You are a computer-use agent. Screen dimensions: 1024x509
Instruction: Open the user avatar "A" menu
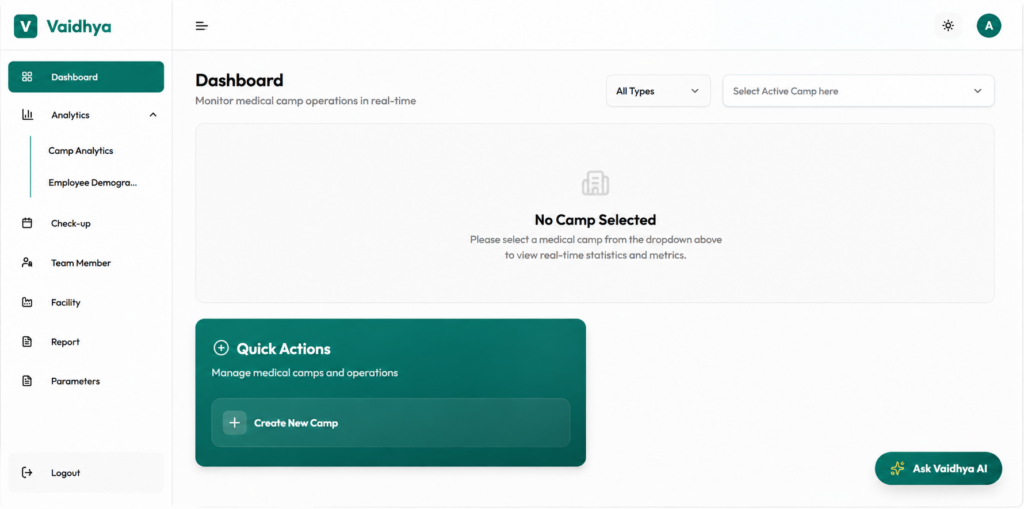coord(989,26)
